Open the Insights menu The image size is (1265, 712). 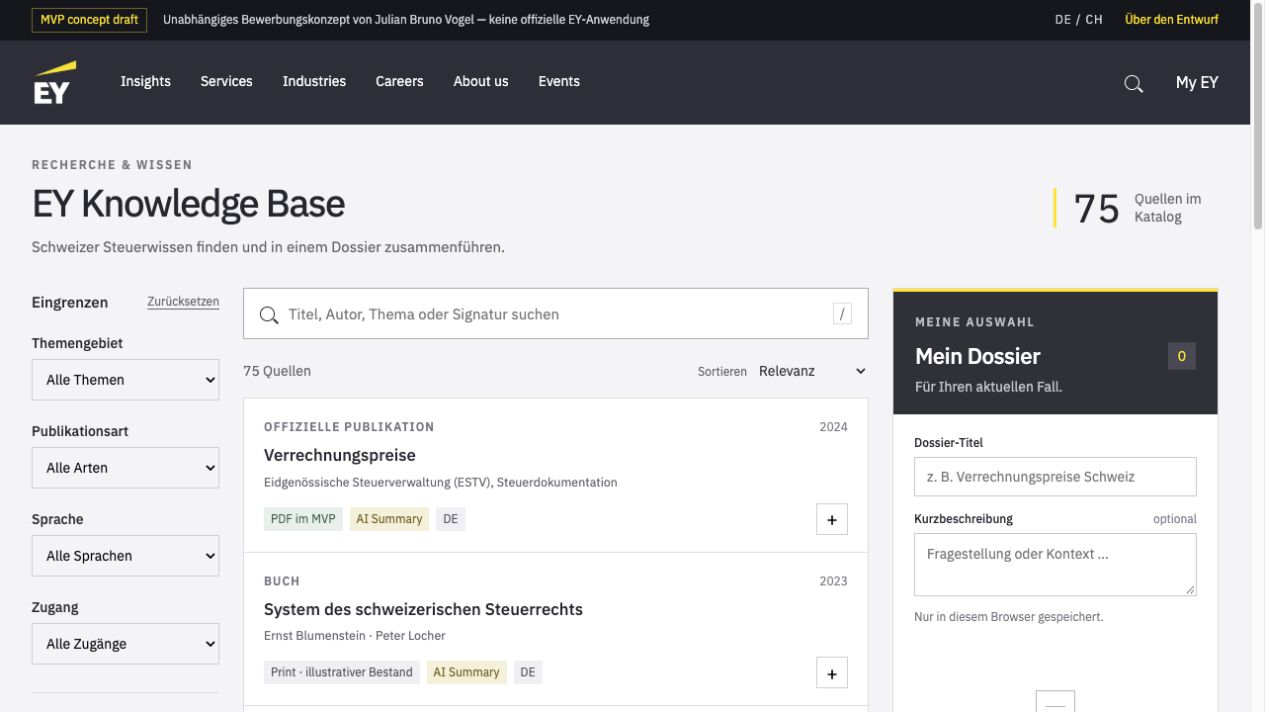tap(145, 82)
